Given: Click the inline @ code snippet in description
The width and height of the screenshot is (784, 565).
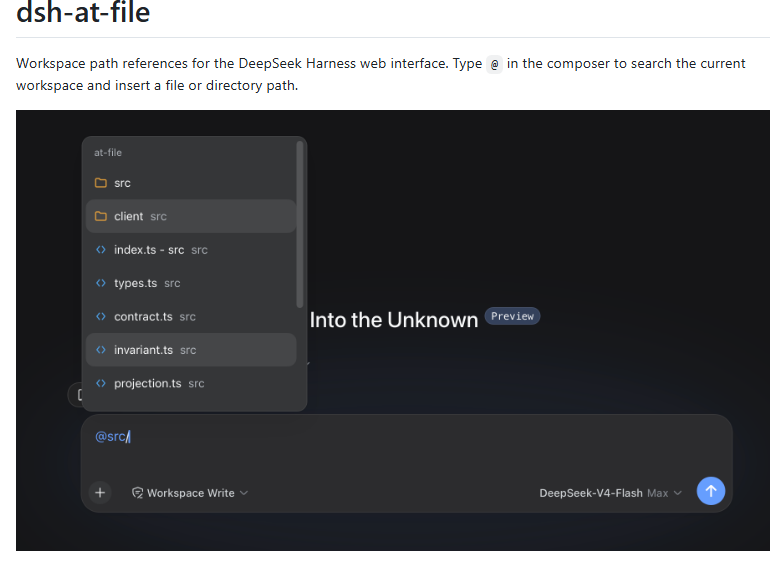Looking at the screenshot, I should (x=494, y=64).
